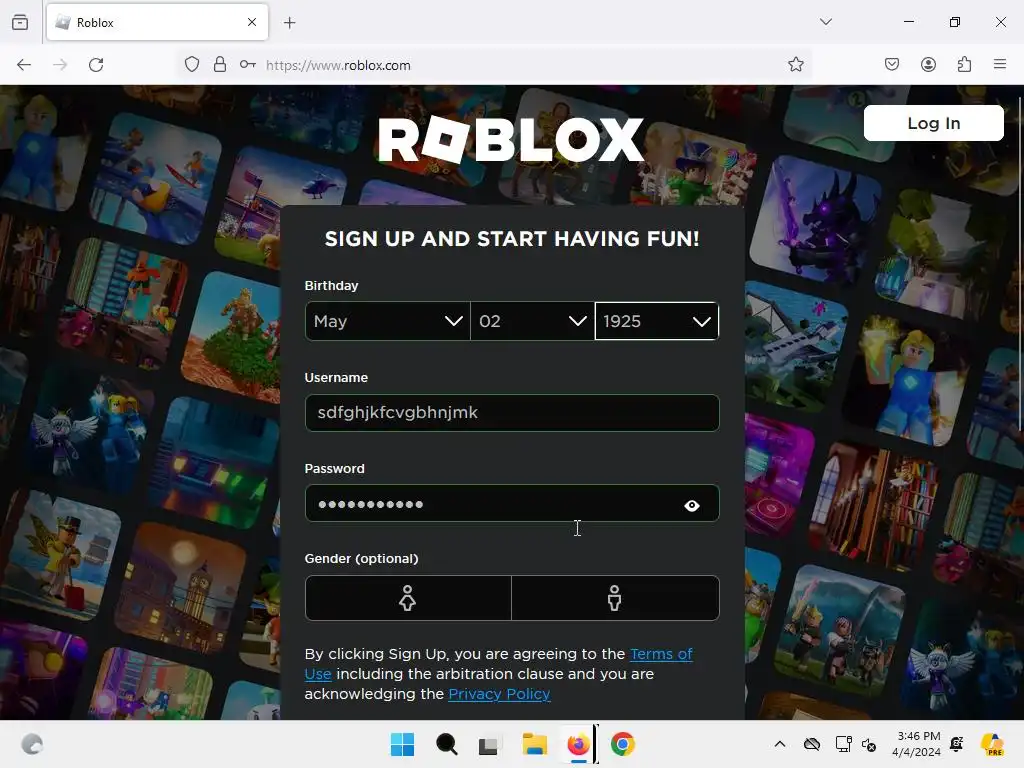Image resolution: width=1024 pixels, height=768 pixels.
Task: Click the Password input field
Action: [x=512, y=504]
